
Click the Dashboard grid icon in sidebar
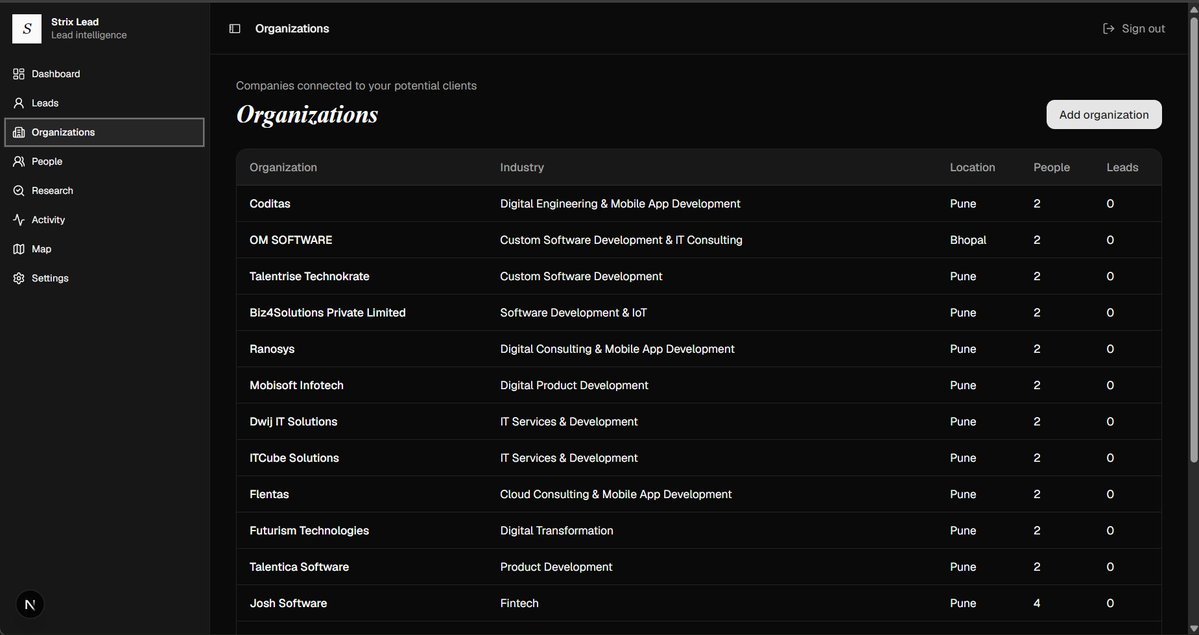[19, 74]
